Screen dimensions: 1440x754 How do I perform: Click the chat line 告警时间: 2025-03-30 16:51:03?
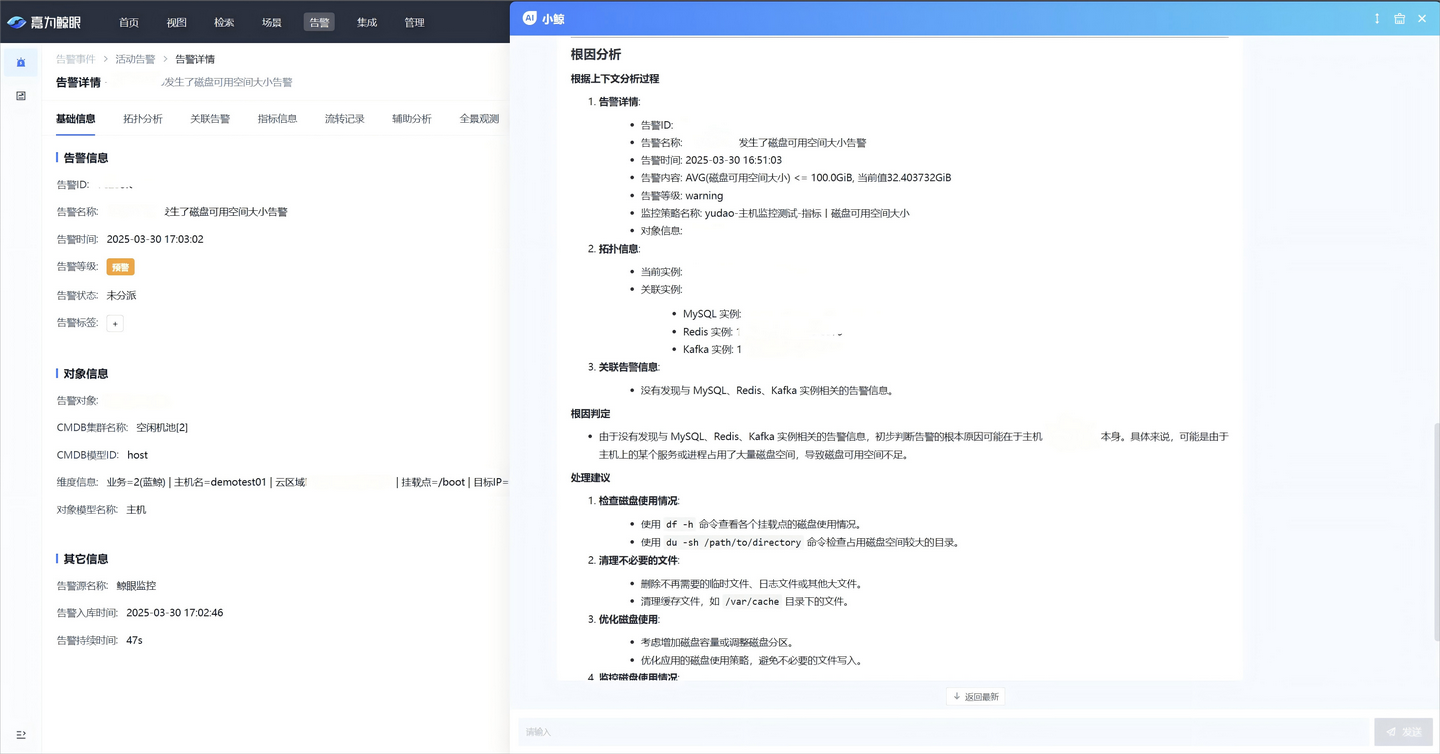(x=711, y=160)
